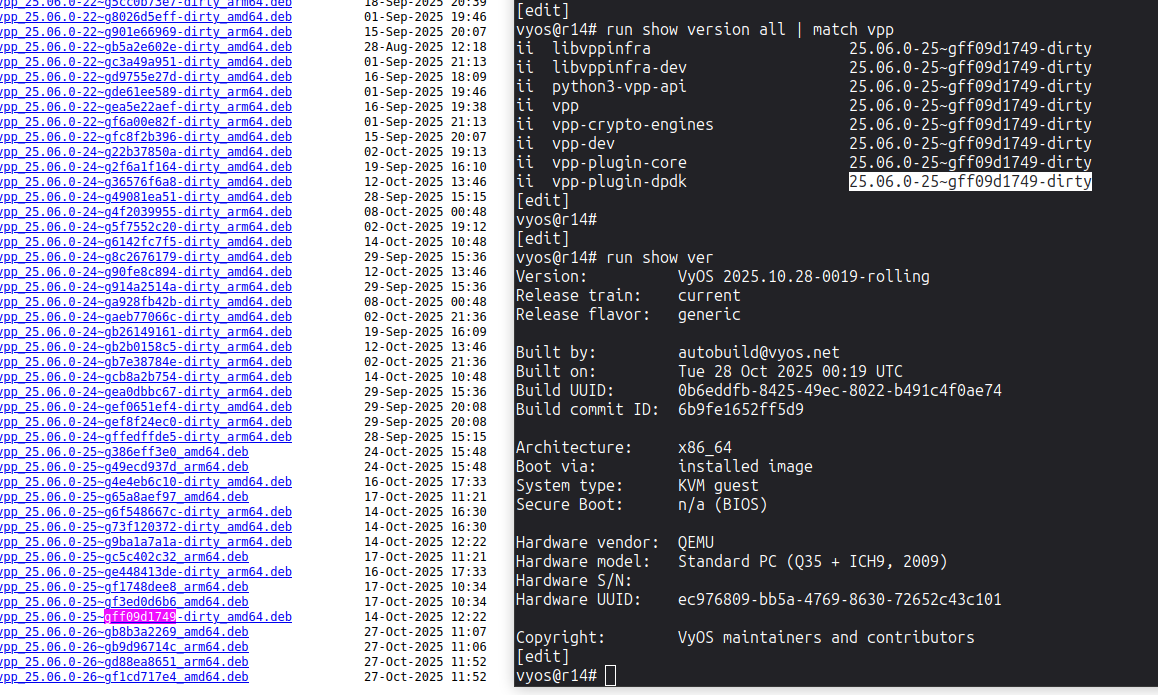Screen dimensions: 1158x695
Task: Open vpp 25.06.0-22 gfc8f2b396-dirty amd64 link
Action: coord(146,137)
